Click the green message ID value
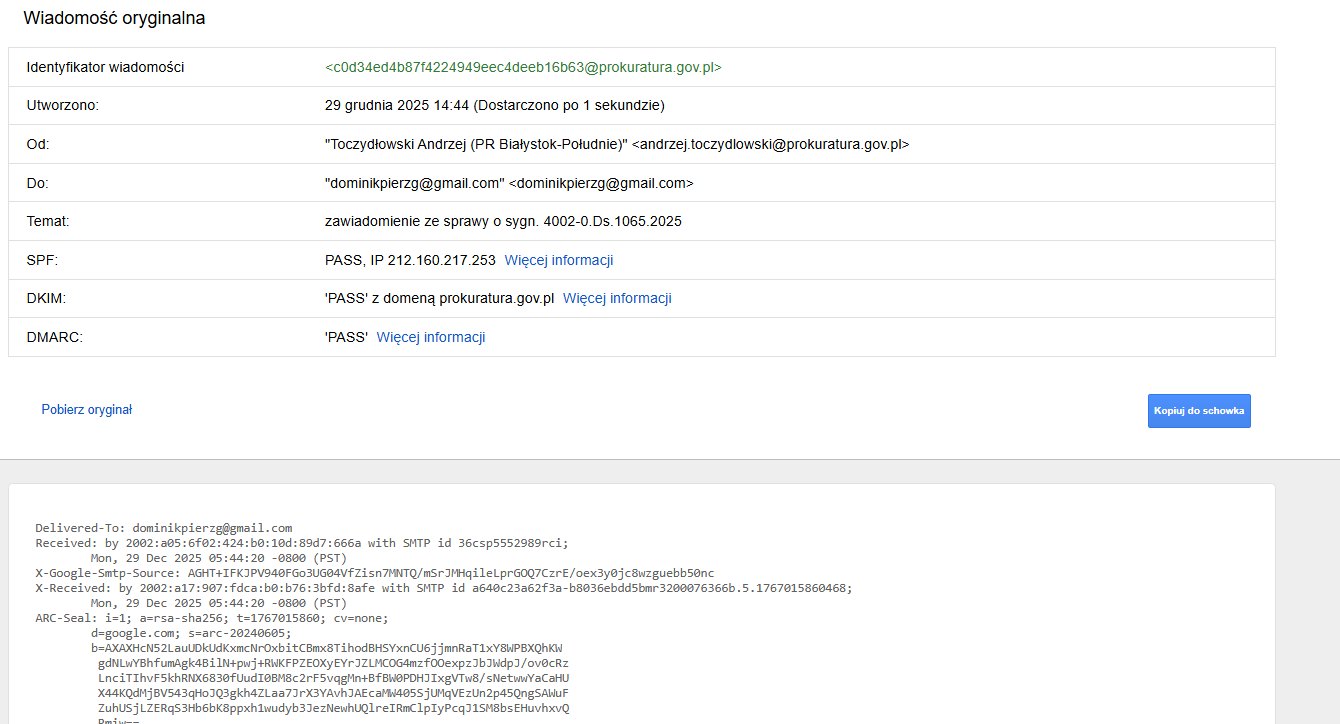 pos(523,67)
